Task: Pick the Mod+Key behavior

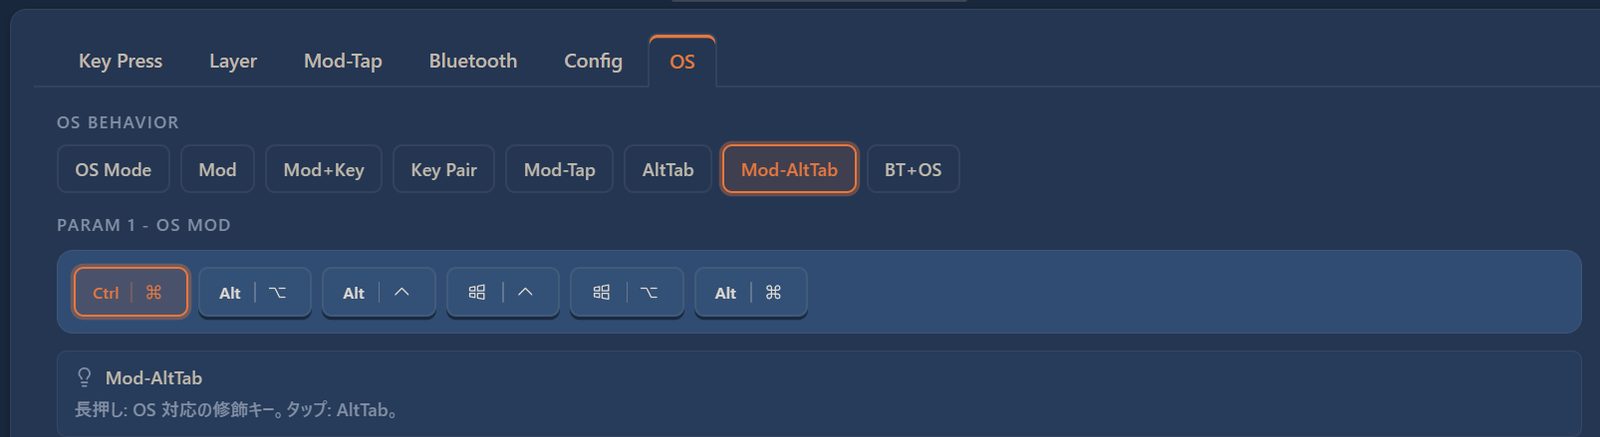Action: 324,169
